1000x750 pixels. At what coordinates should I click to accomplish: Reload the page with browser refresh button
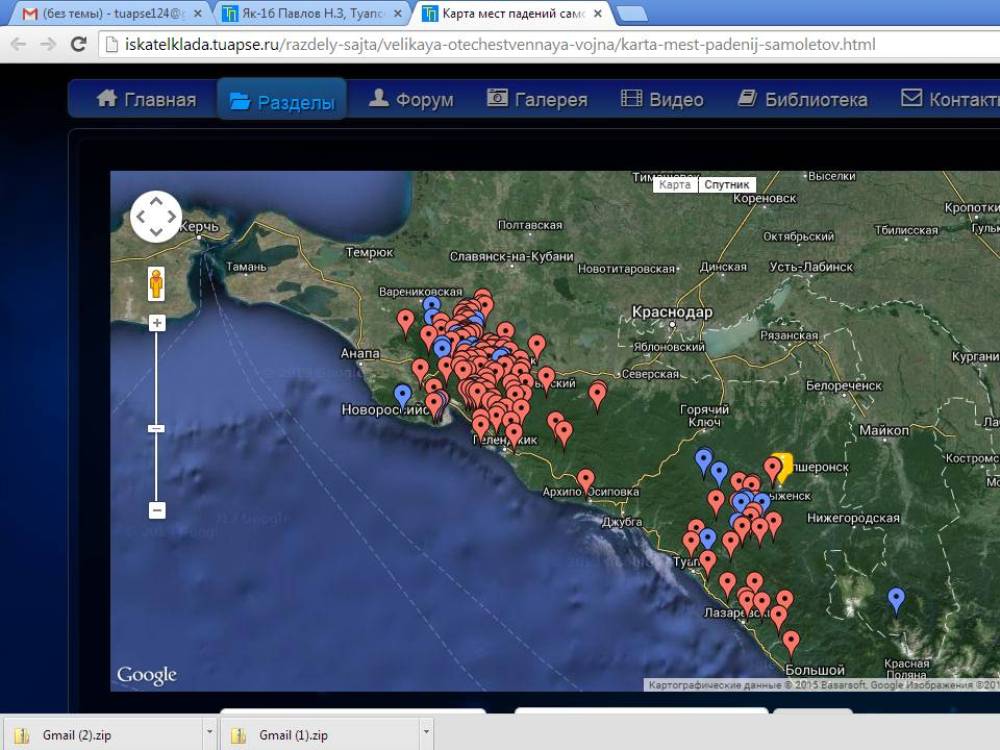(x=79, y=44)
